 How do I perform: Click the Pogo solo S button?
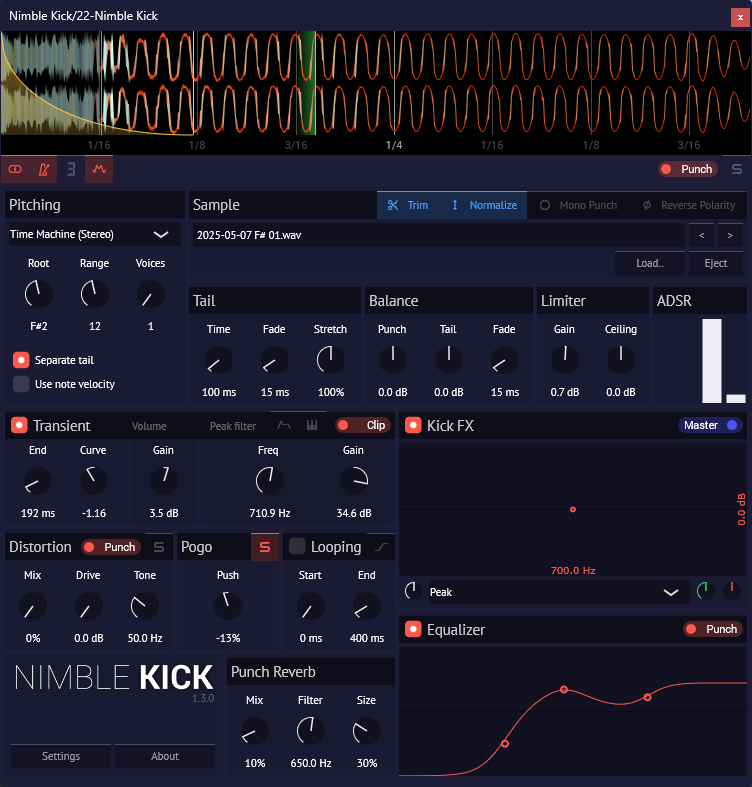265,547
